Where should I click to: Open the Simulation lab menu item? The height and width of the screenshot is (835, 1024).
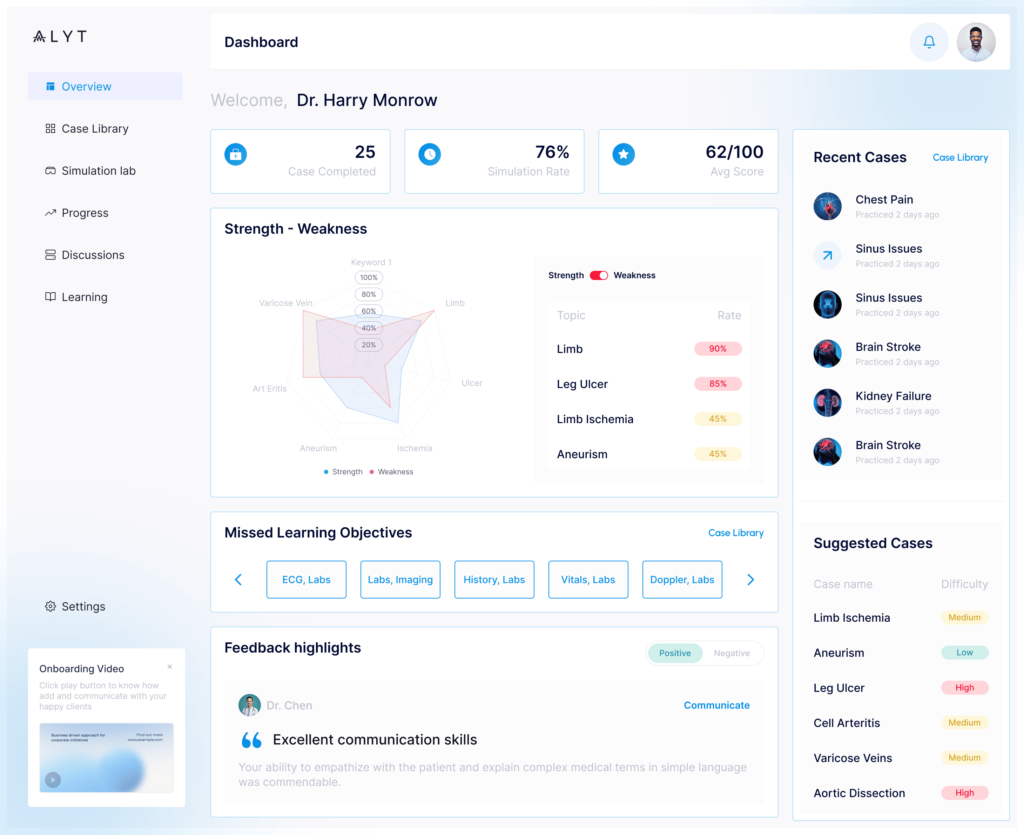click(98, 171)
